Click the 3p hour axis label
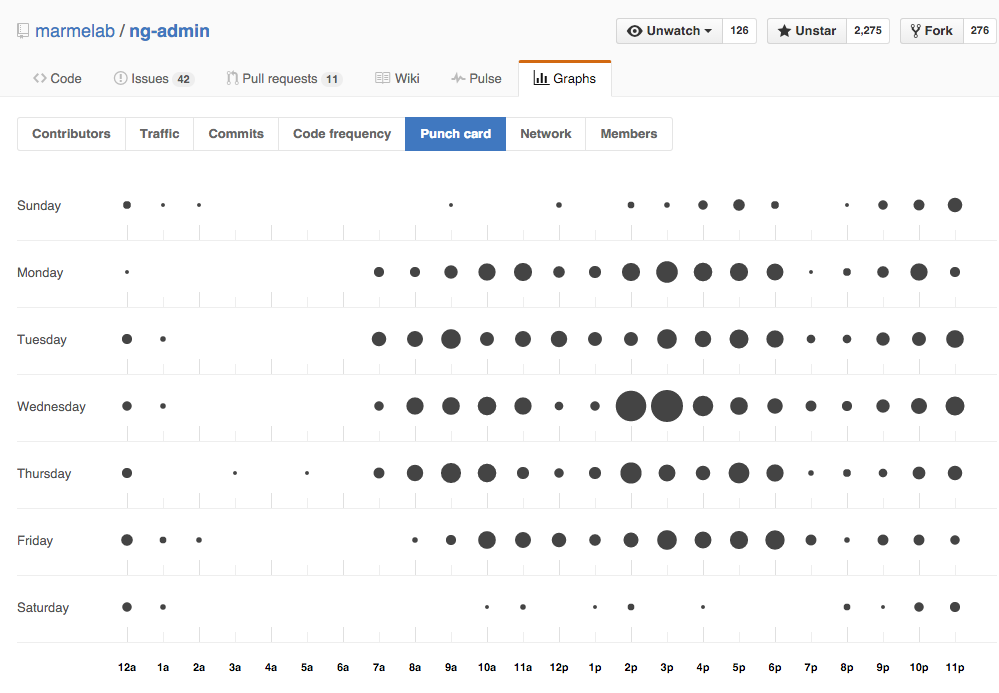This screenshot has width=999, height=693. (667, 668)
